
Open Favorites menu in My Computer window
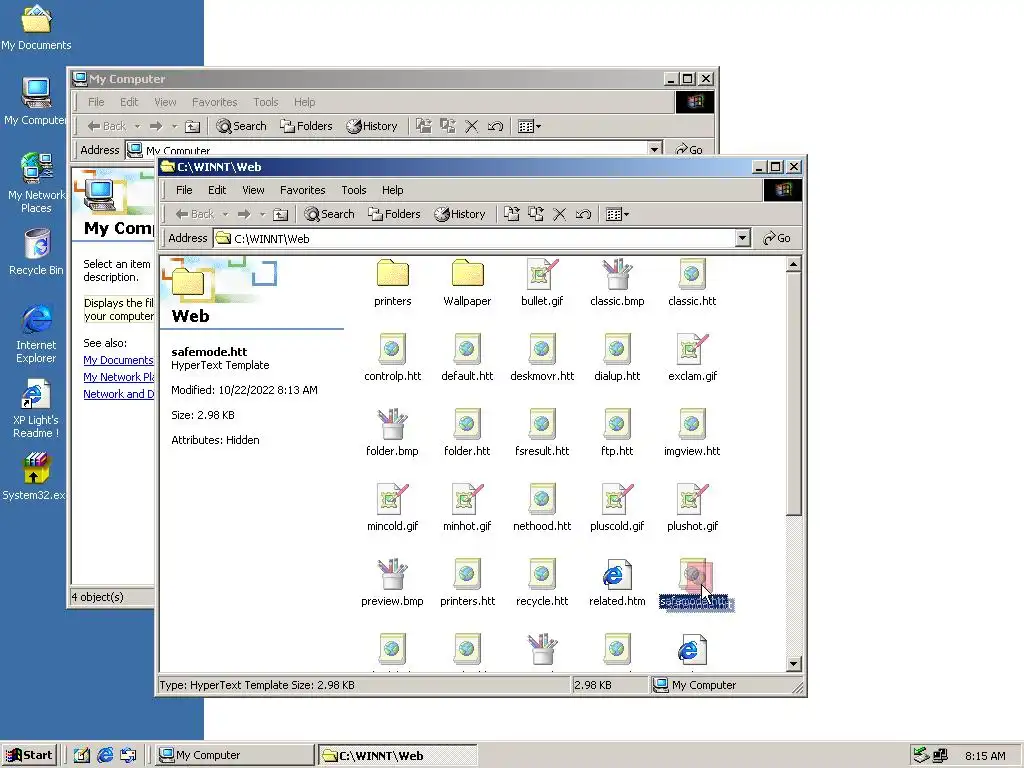(x=214, y=102)
